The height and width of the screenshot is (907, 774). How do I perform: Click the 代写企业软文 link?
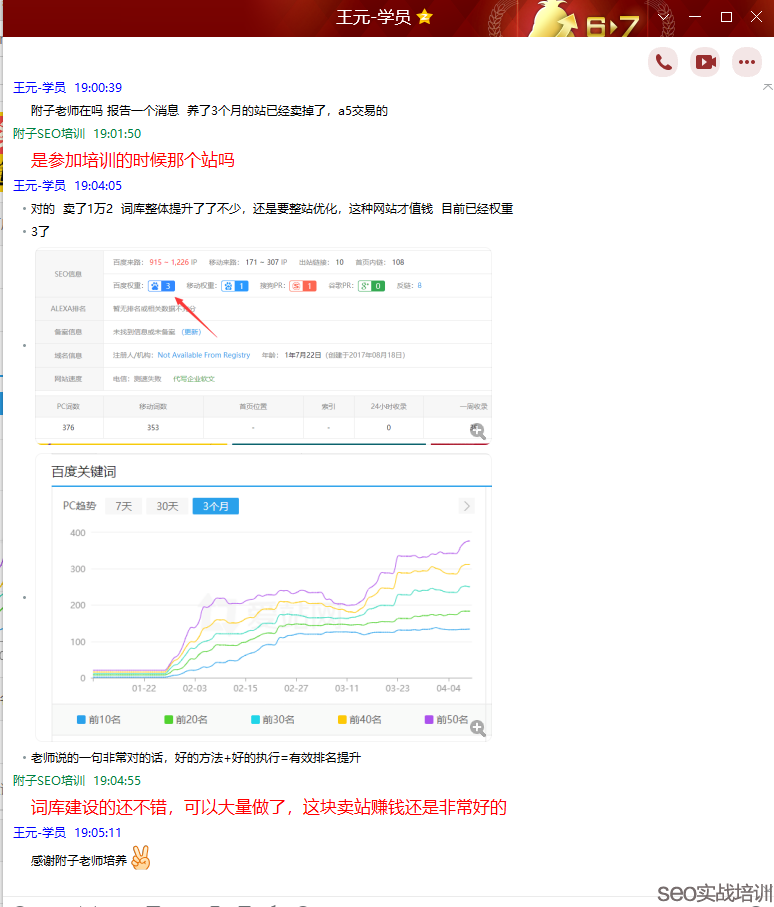(x=194, y=379)
